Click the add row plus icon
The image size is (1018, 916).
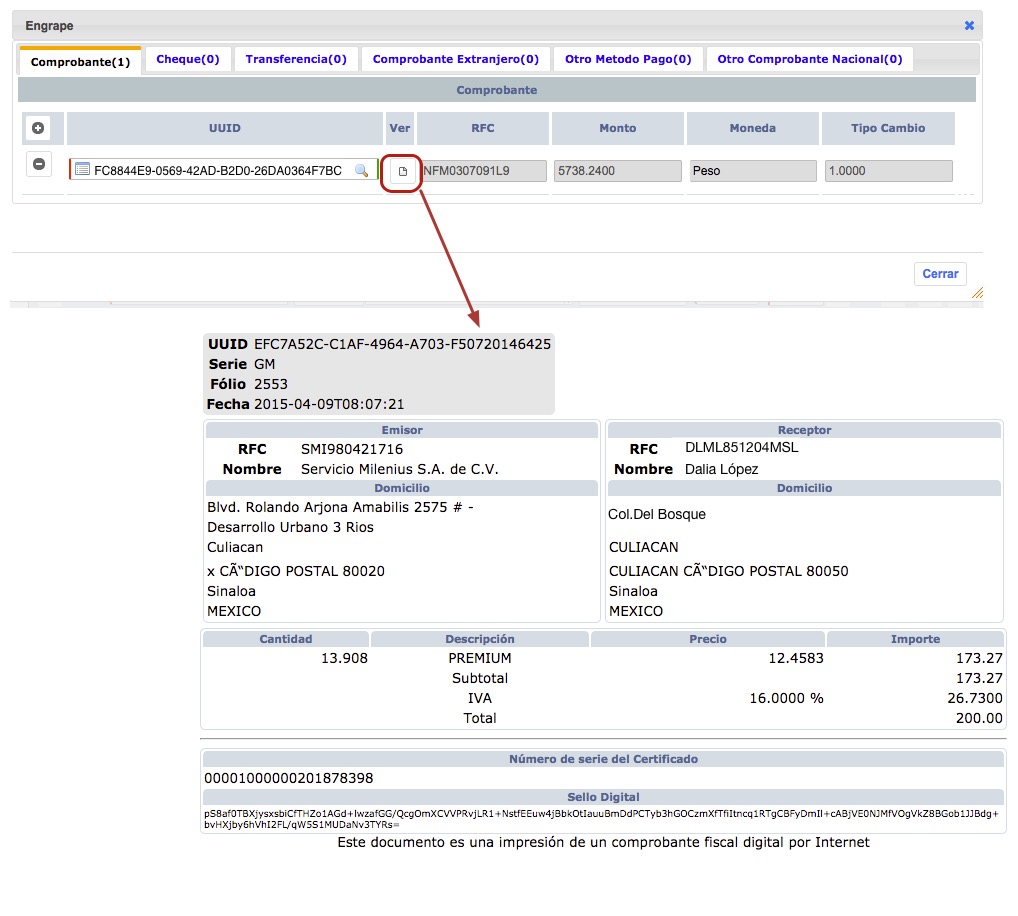[38, 128]
